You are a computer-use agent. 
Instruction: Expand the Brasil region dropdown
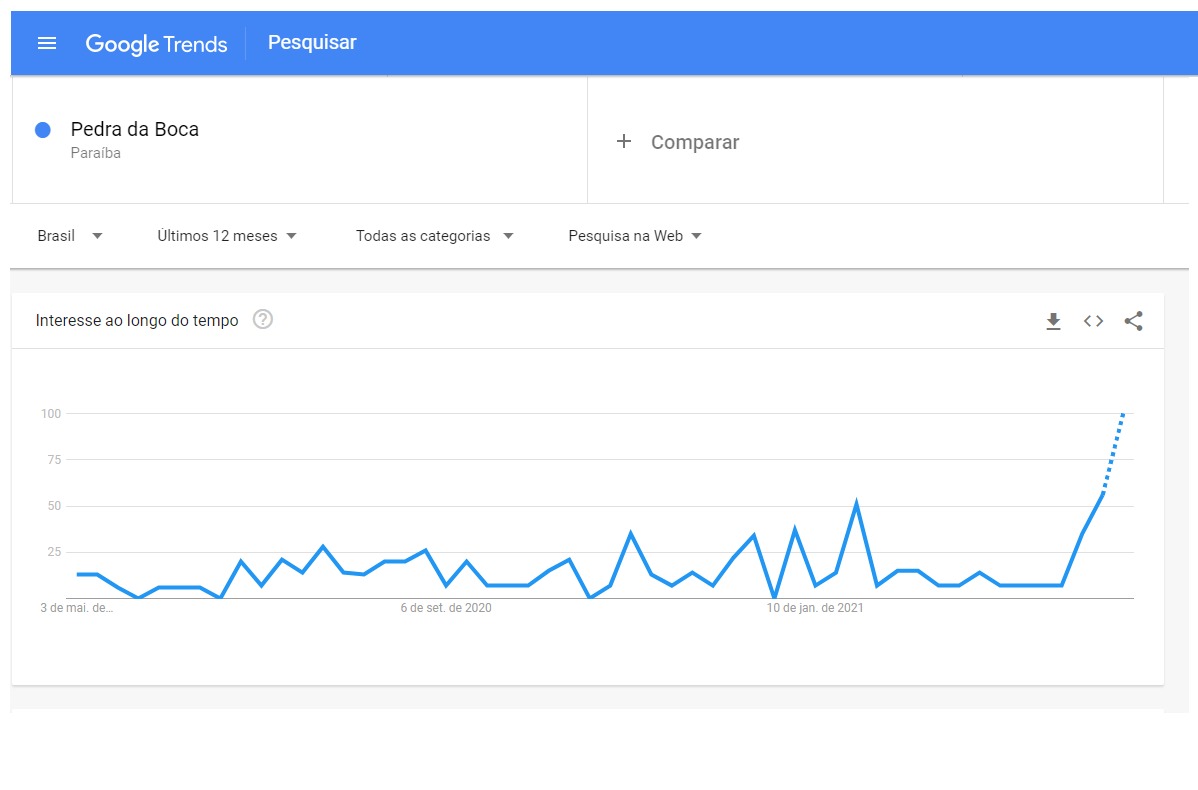click(x=70, y=236)
